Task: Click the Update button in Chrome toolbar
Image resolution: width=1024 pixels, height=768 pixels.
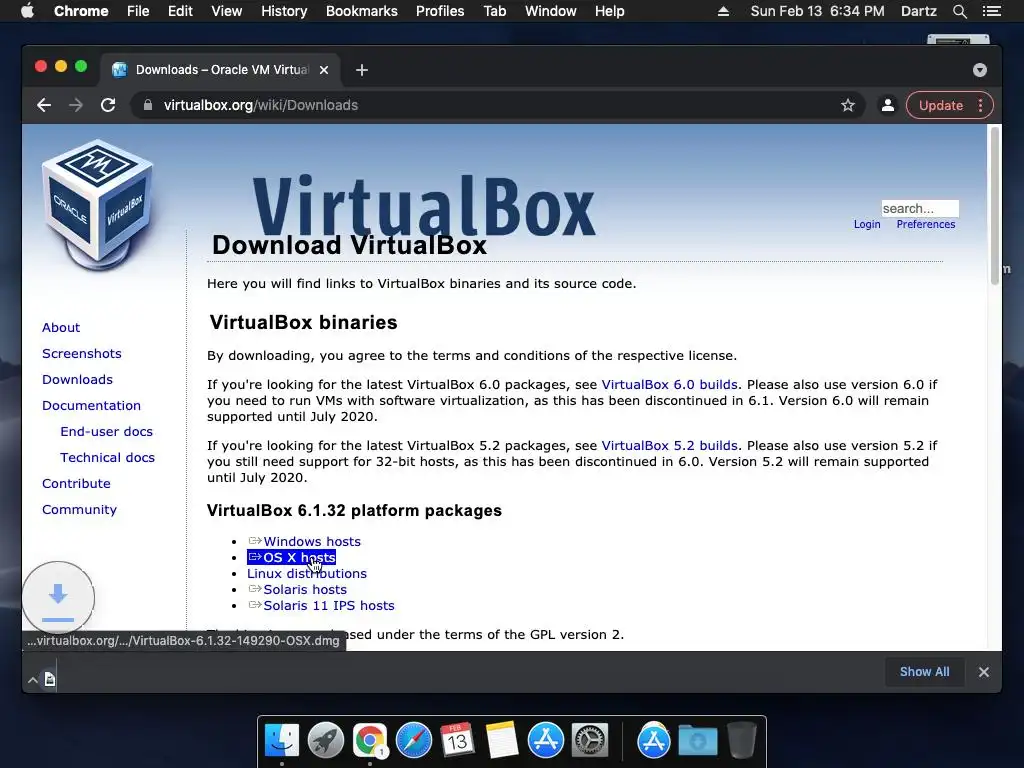Action: coord(940,105)
